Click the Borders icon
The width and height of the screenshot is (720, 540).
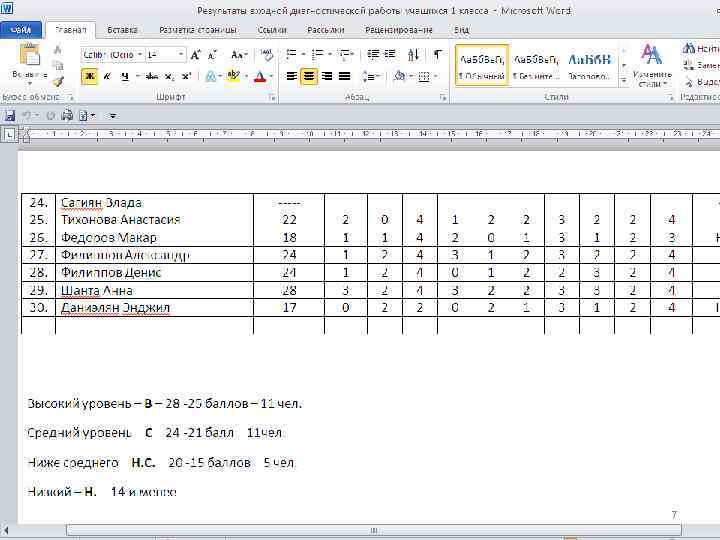tap(424, 77)
